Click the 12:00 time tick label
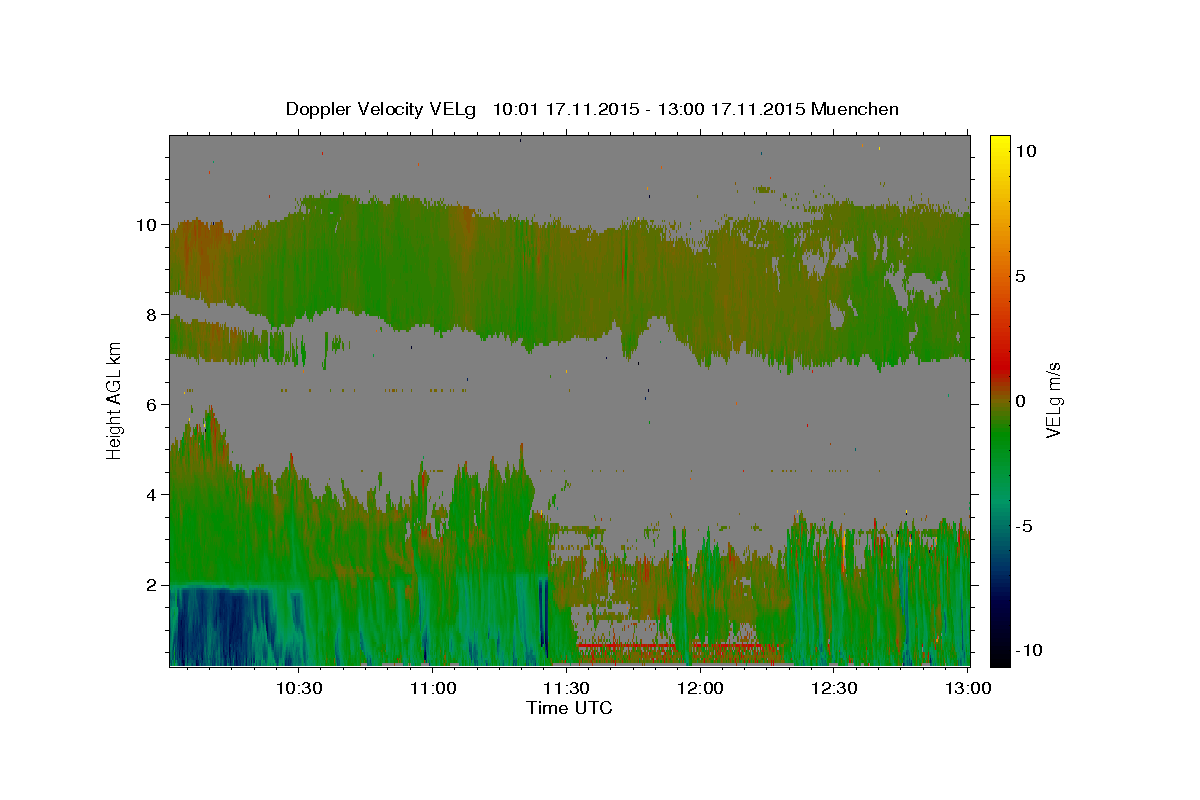1200x800 pixels. tap(701, 688)
